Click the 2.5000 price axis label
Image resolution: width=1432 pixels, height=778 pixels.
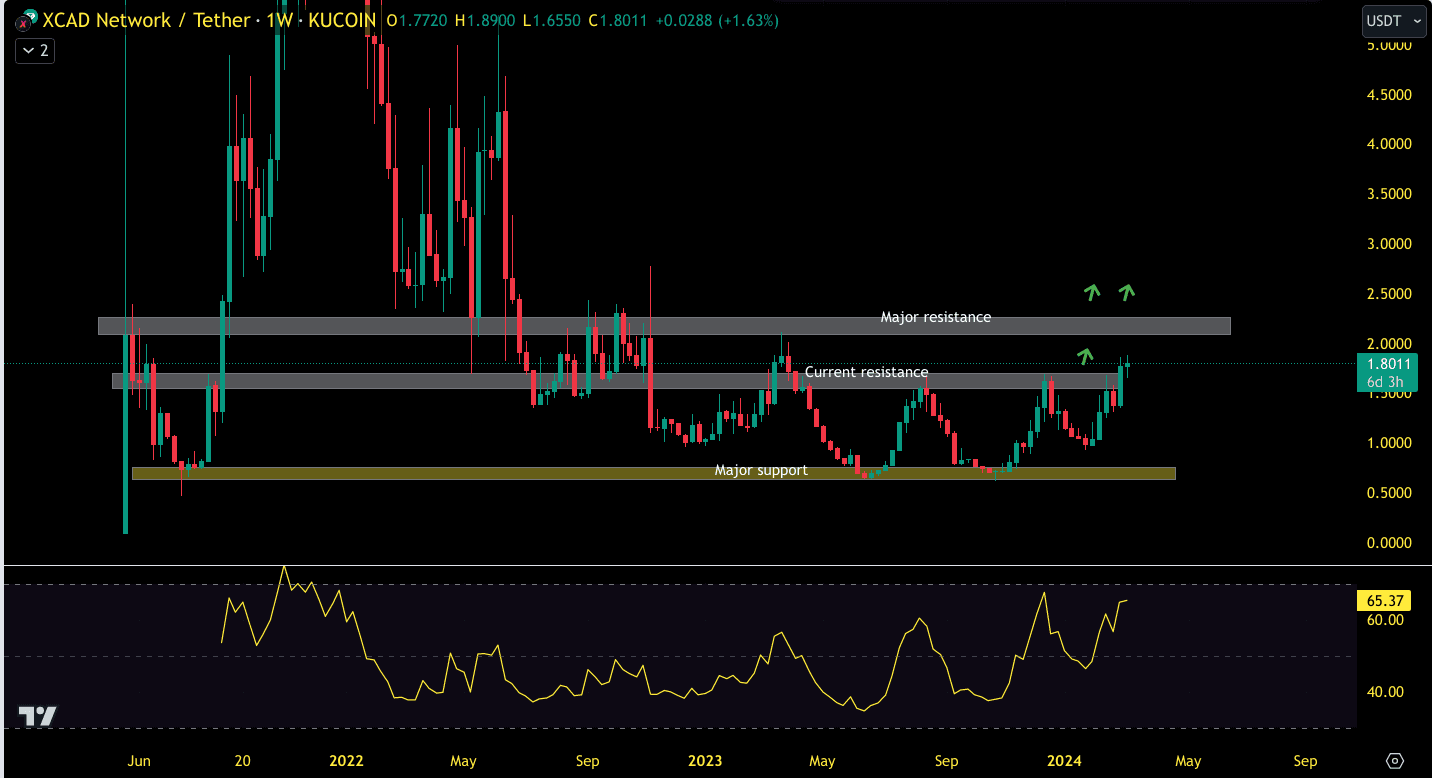(1391, 294)
